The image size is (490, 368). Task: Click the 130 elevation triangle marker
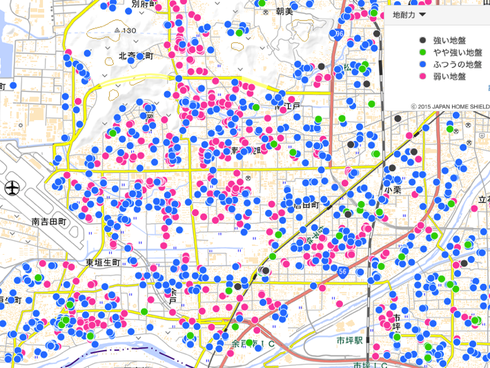pyautogui.click(x=117, y=30)
